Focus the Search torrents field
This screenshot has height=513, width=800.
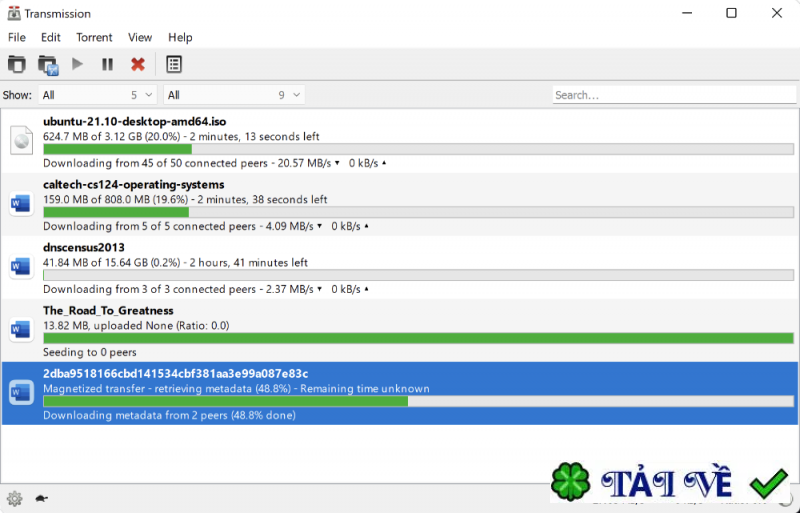pos(674,95)
